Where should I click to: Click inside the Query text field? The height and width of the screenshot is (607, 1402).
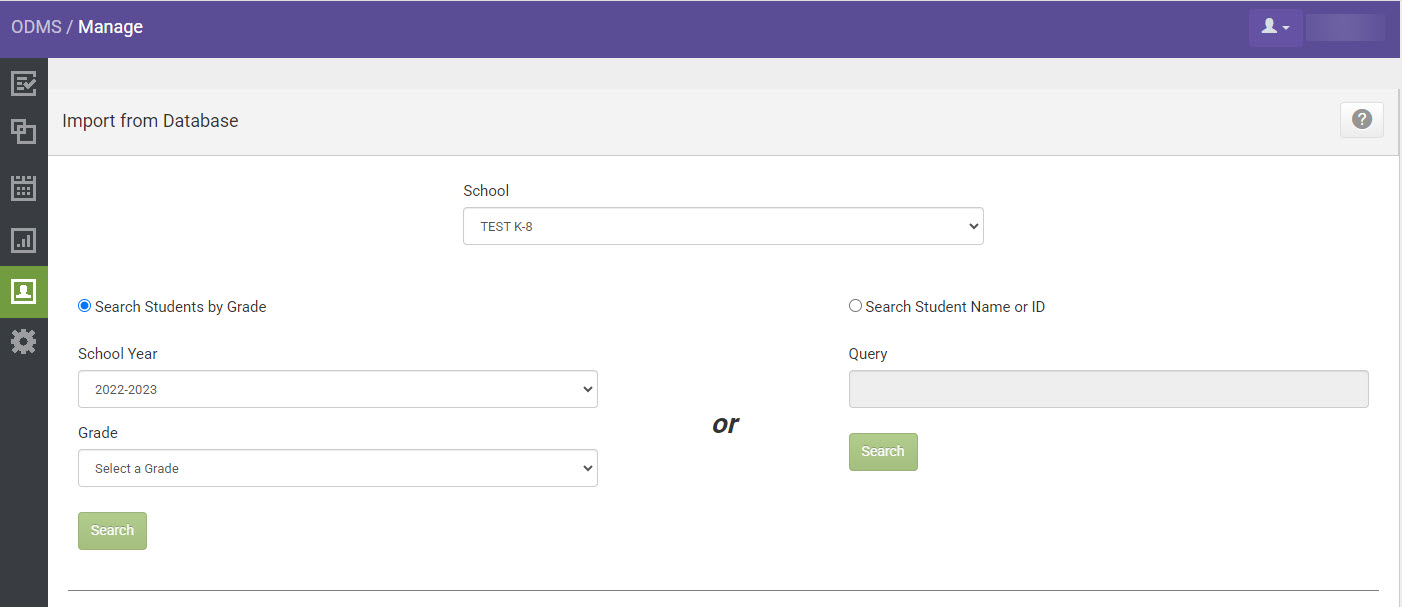point(1108,389)
